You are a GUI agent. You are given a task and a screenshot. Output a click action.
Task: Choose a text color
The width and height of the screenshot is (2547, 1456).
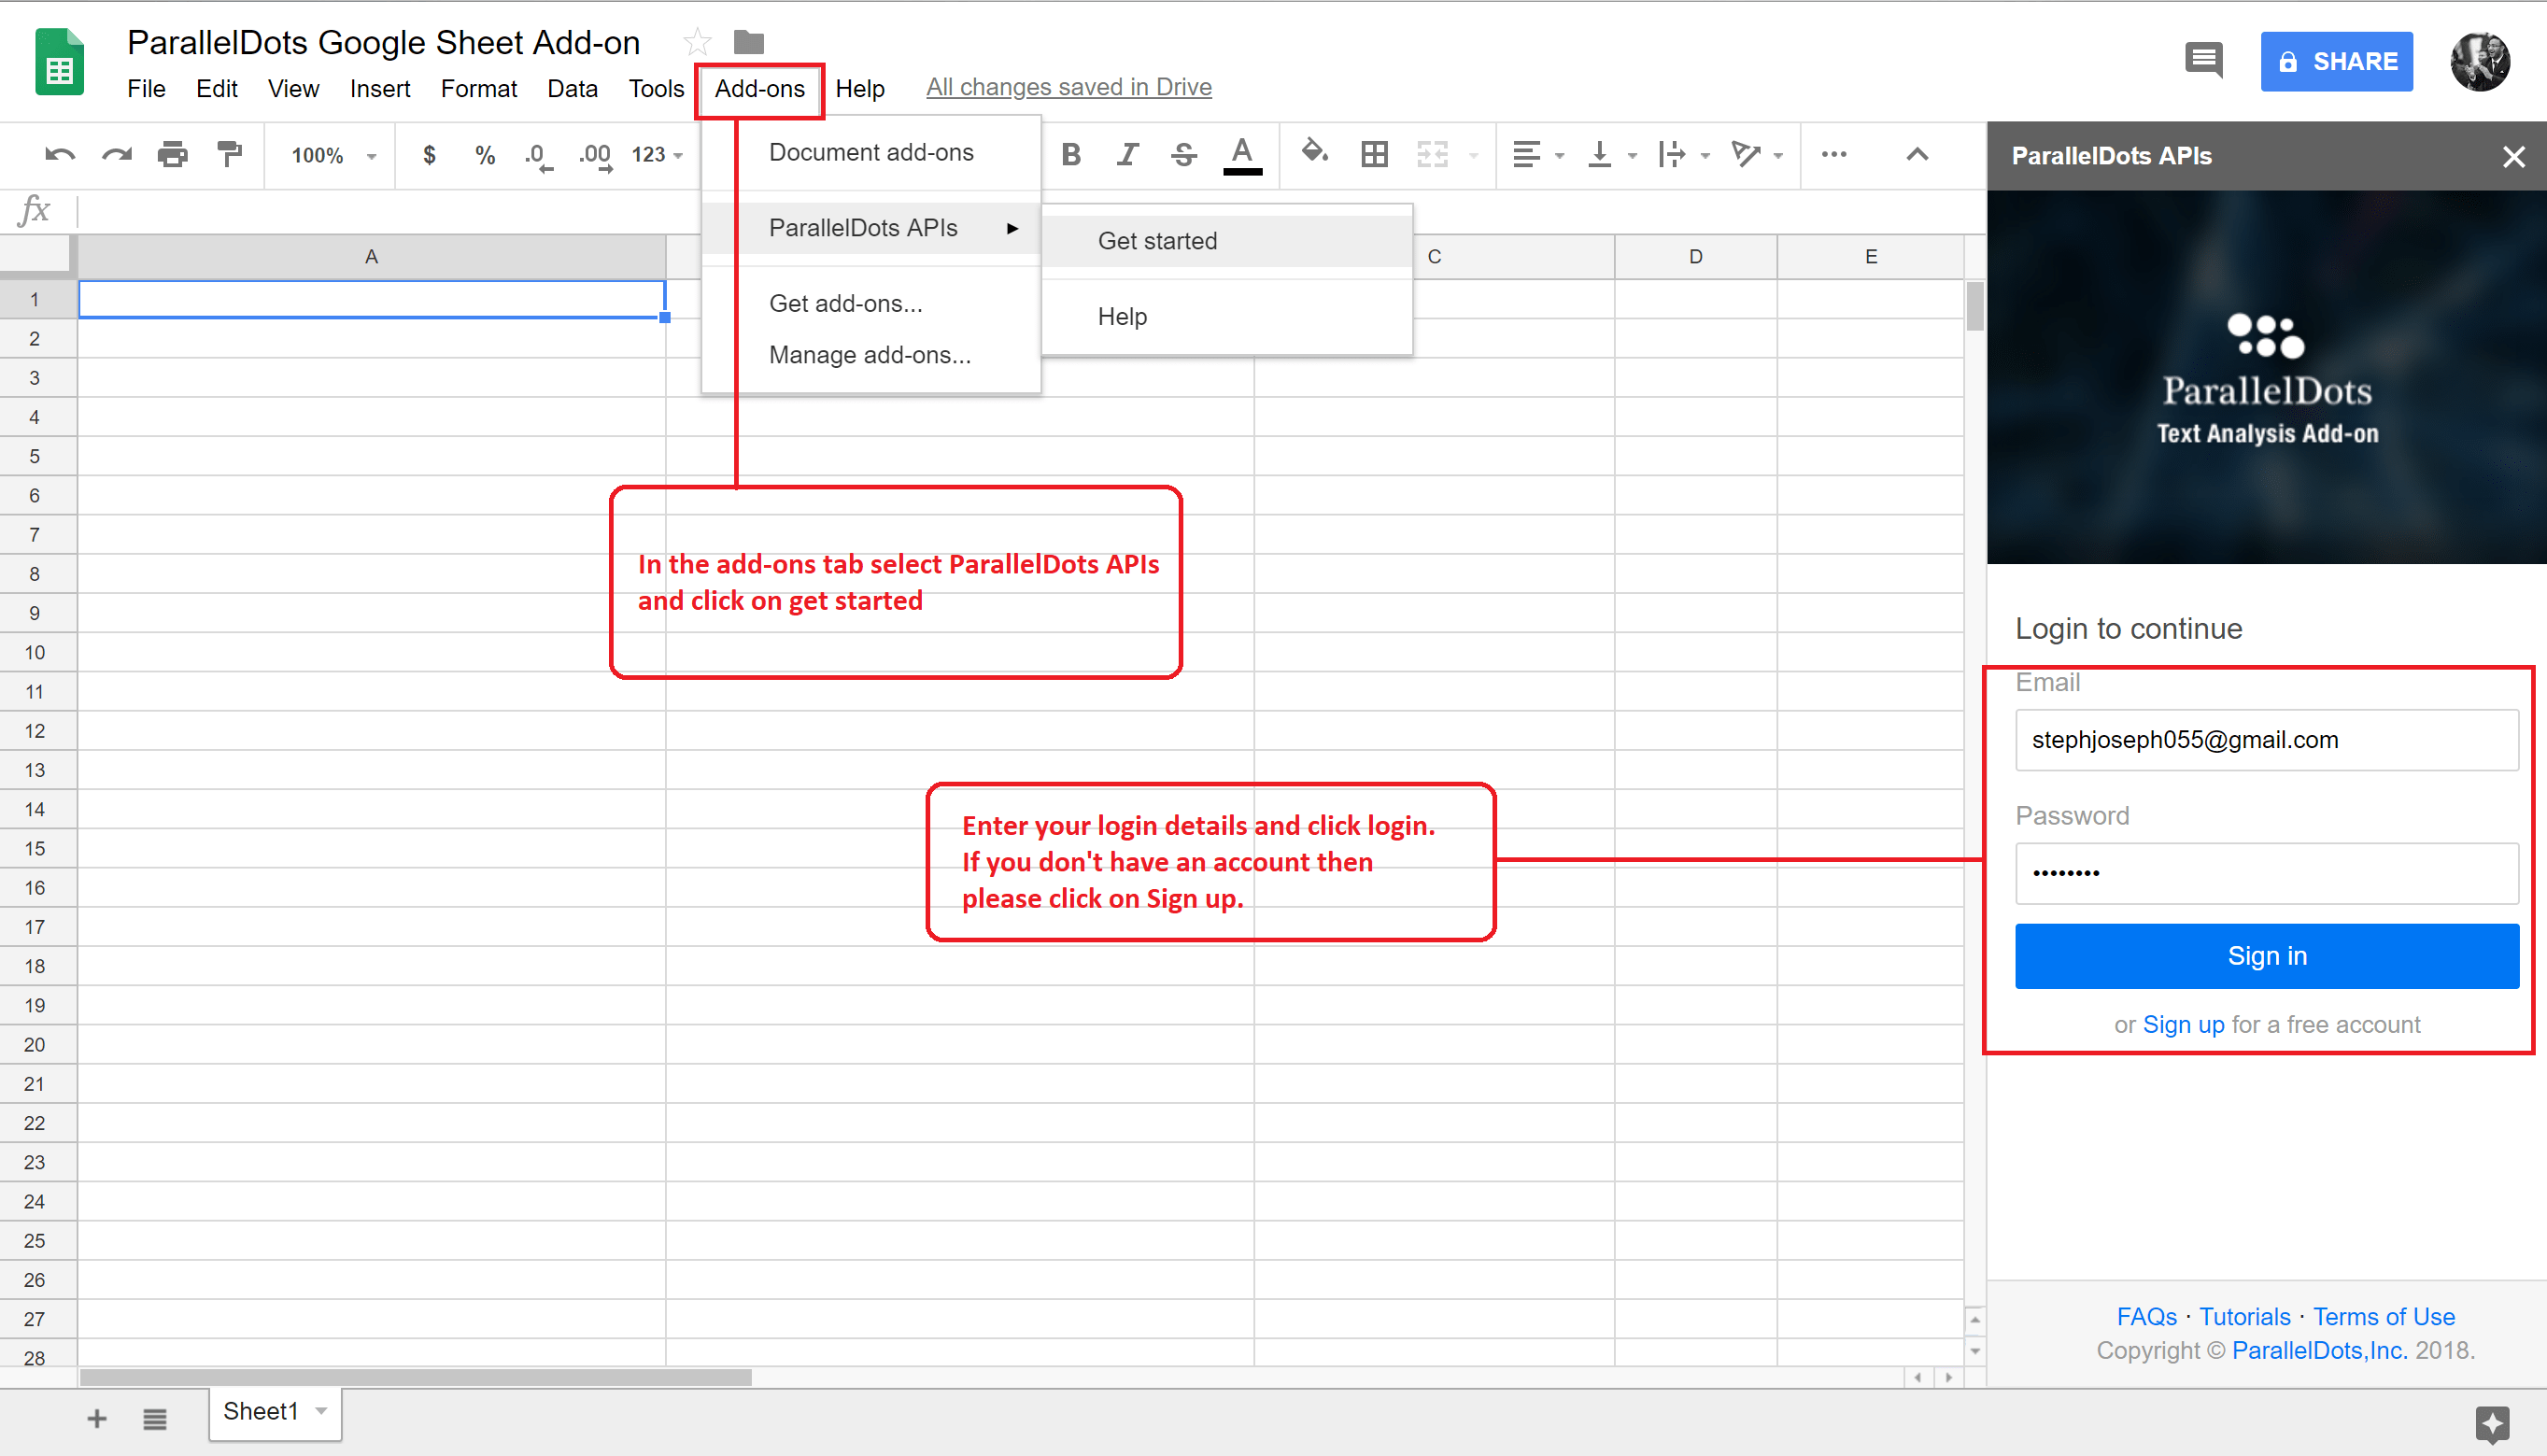point(1241,155)
